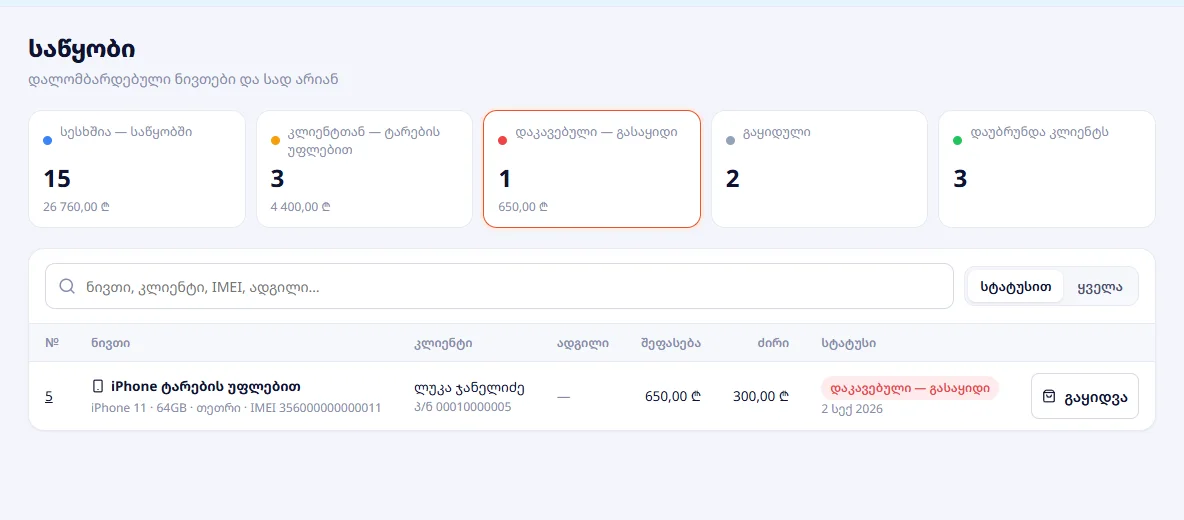The image size is (1184, 520).
Task: Filter by გაყიდული card
Action: coord(819,169)
